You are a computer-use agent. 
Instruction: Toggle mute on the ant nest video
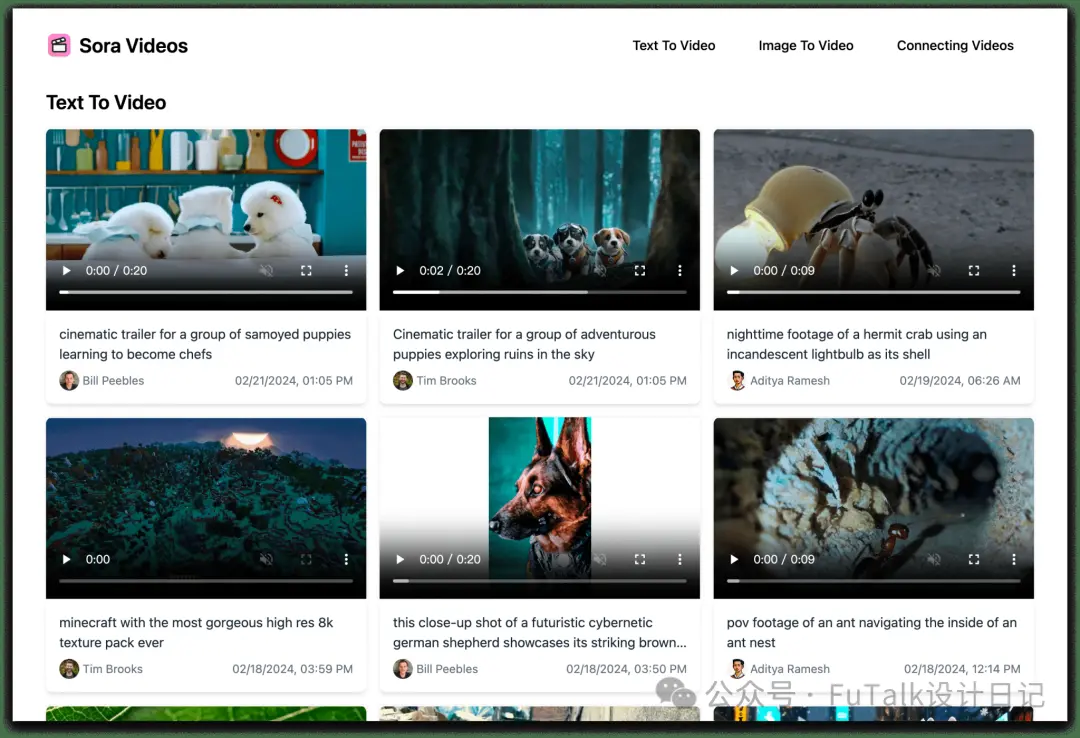[x=934, y=560]
